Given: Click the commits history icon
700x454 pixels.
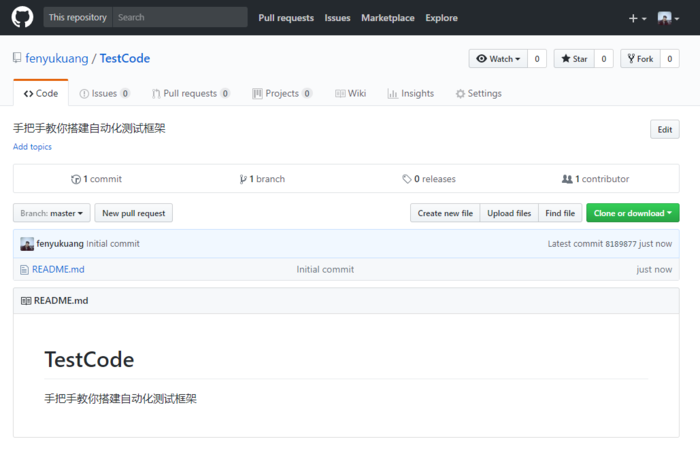Looking at the screenshot, I should pos(76,179).
